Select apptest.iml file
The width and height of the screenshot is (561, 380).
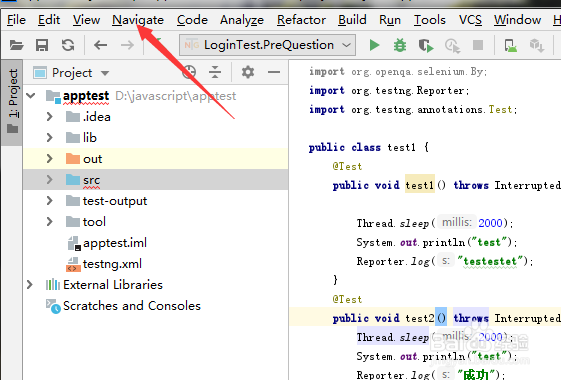tap(115, 243)
